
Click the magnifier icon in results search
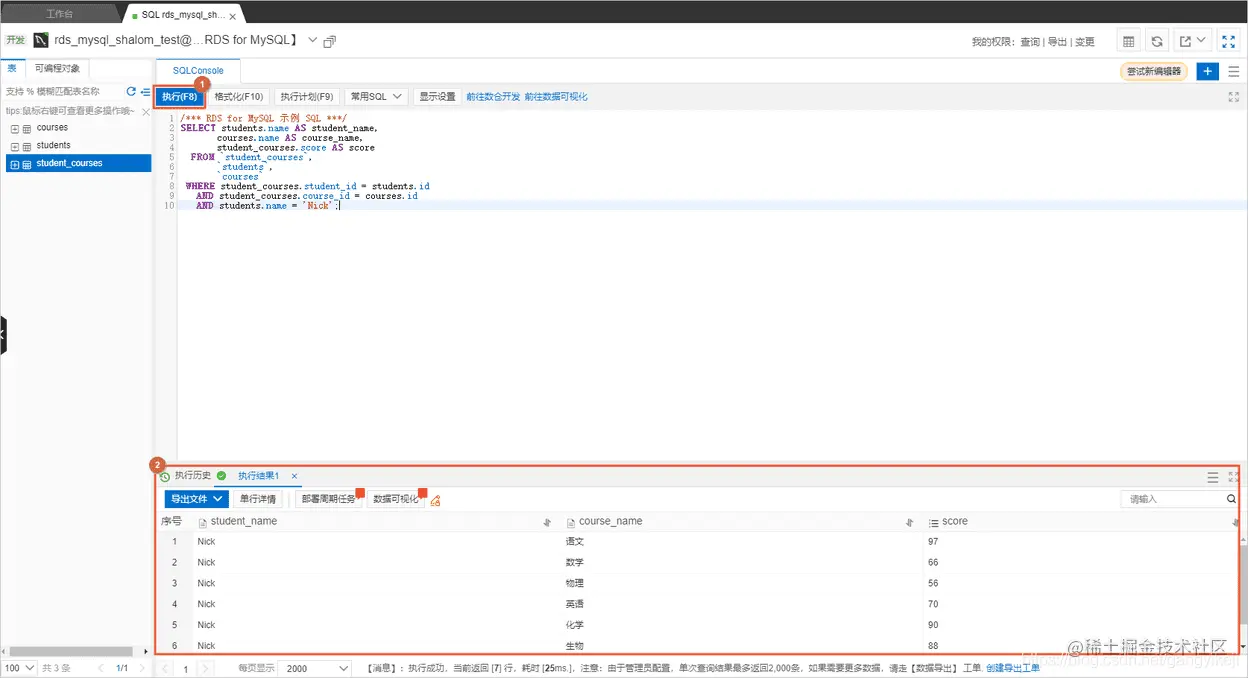click(1232, 499)
